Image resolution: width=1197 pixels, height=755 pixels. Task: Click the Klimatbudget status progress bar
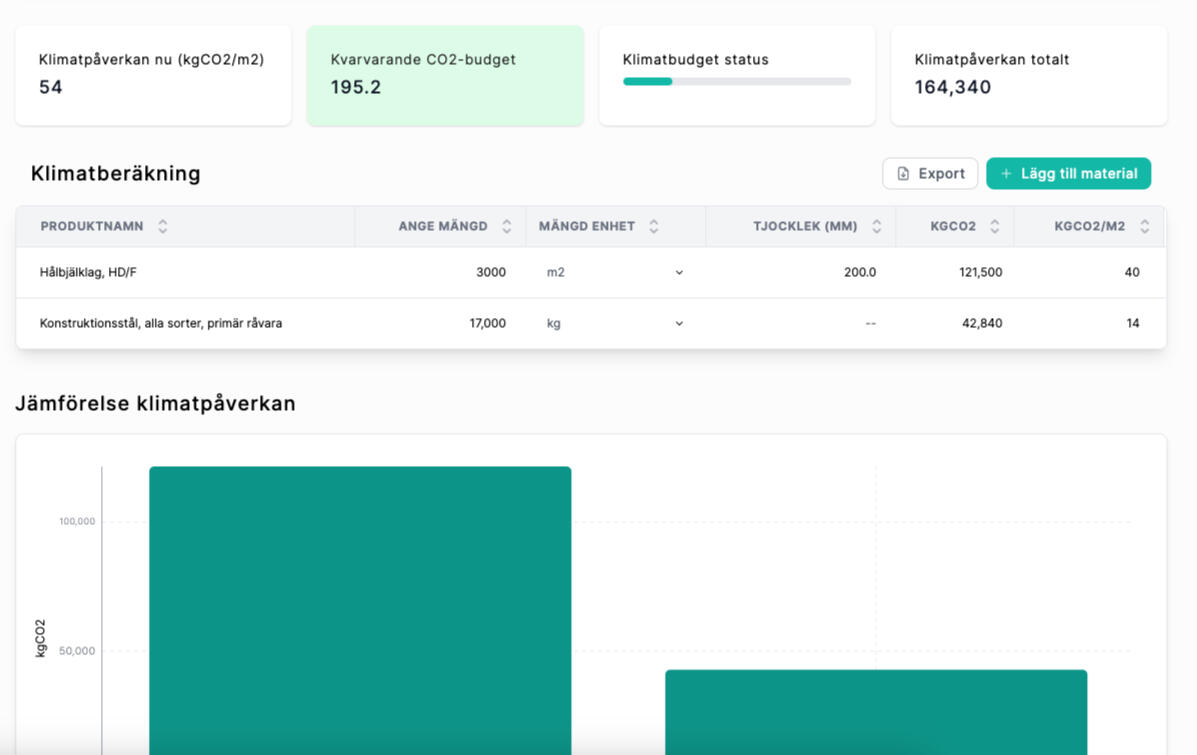[737, 82]
